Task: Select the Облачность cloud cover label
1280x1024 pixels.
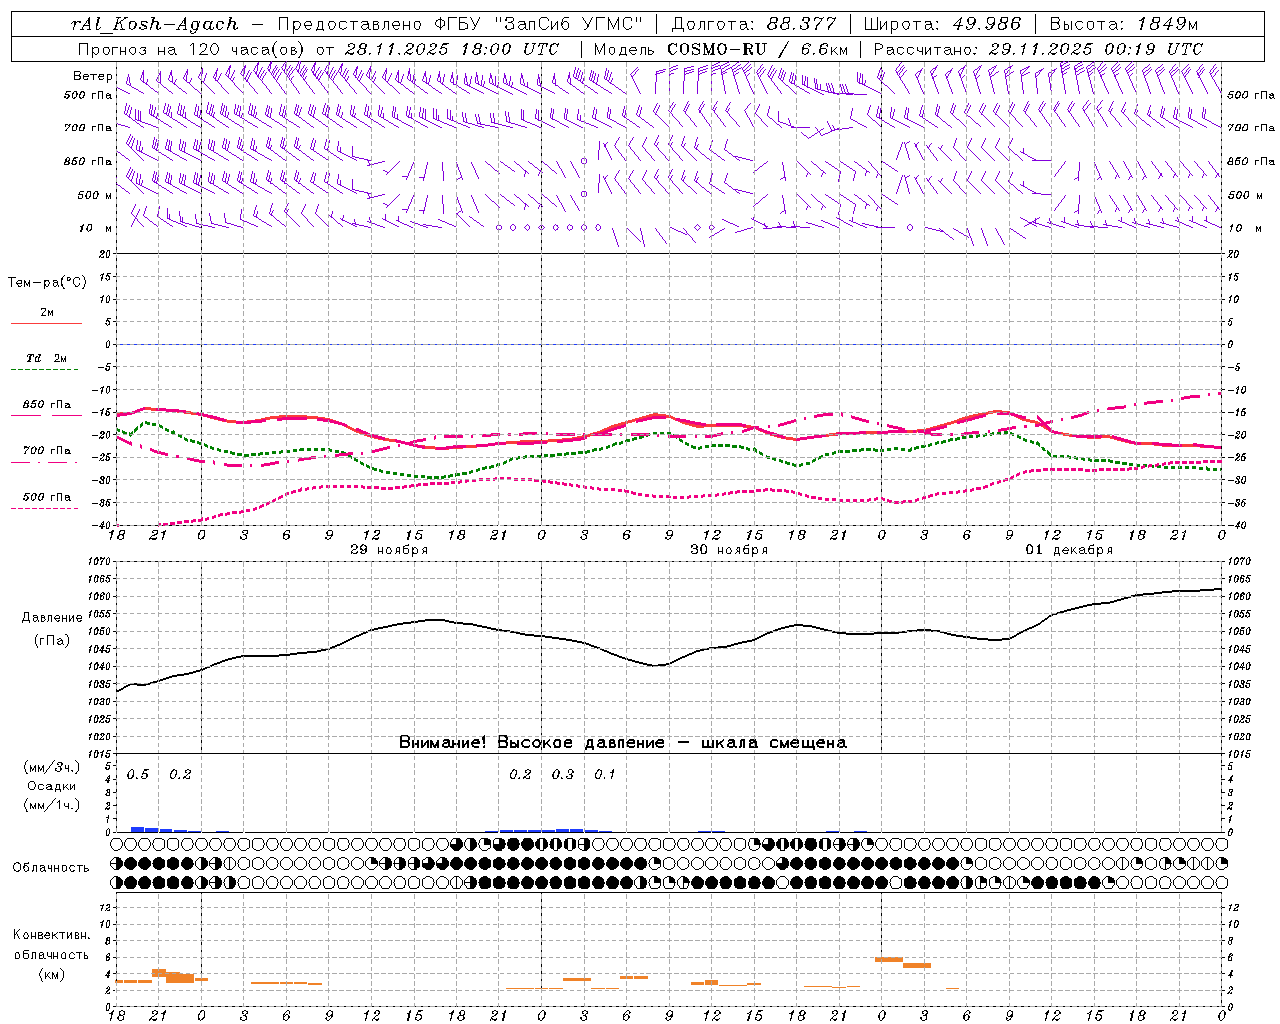Action: [51, 868]
